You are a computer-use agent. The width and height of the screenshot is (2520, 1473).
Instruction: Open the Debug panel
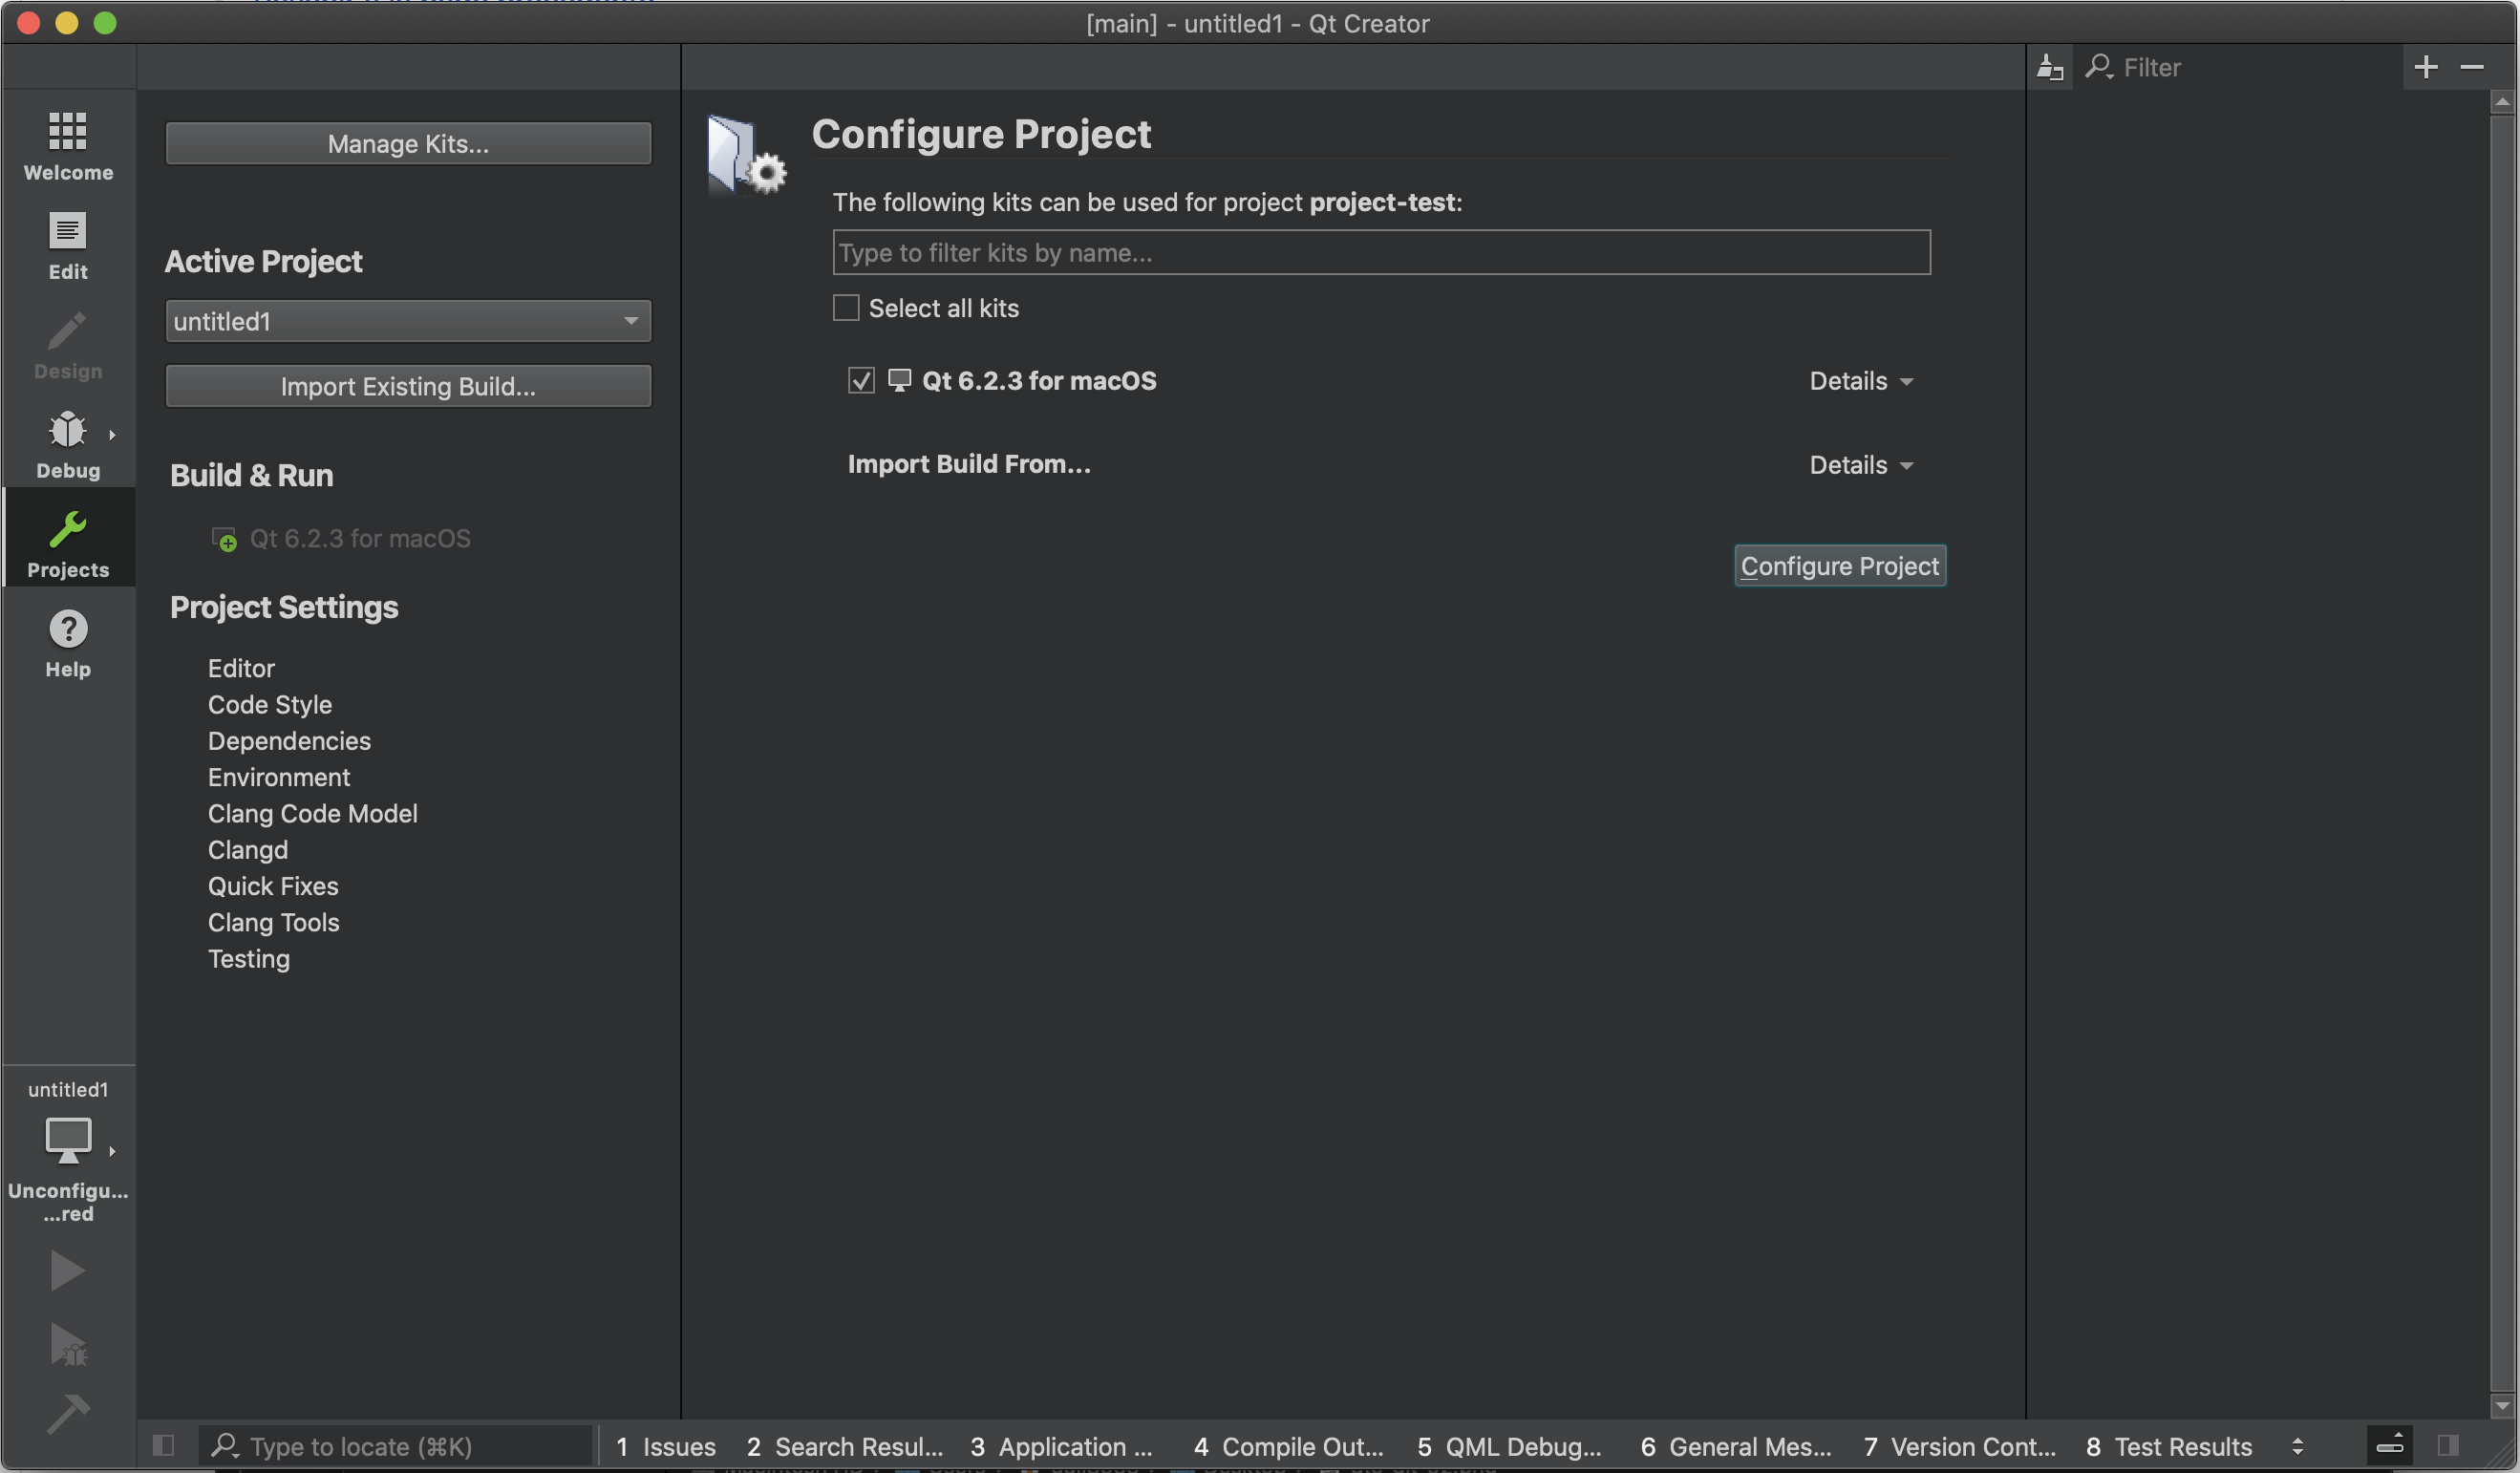(x=67, y=445)
